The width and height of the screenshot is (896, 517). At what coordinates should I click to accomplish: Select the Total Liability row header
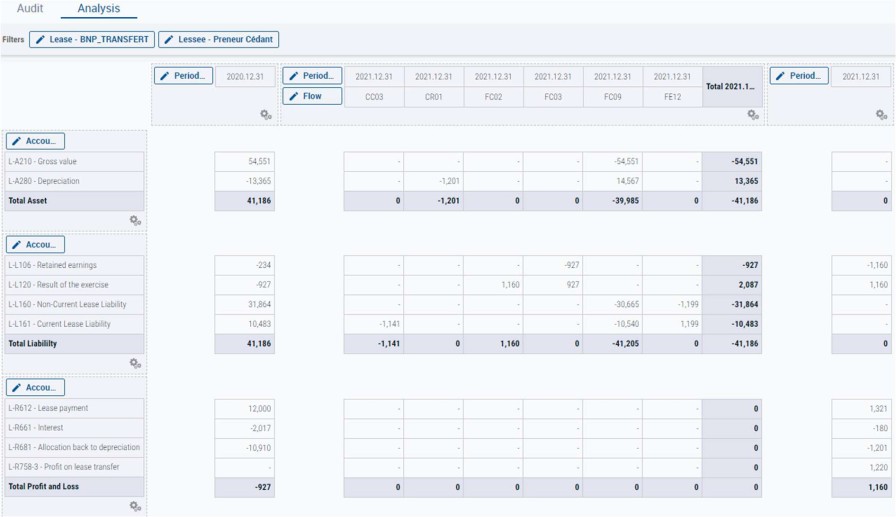coord(74,344)
